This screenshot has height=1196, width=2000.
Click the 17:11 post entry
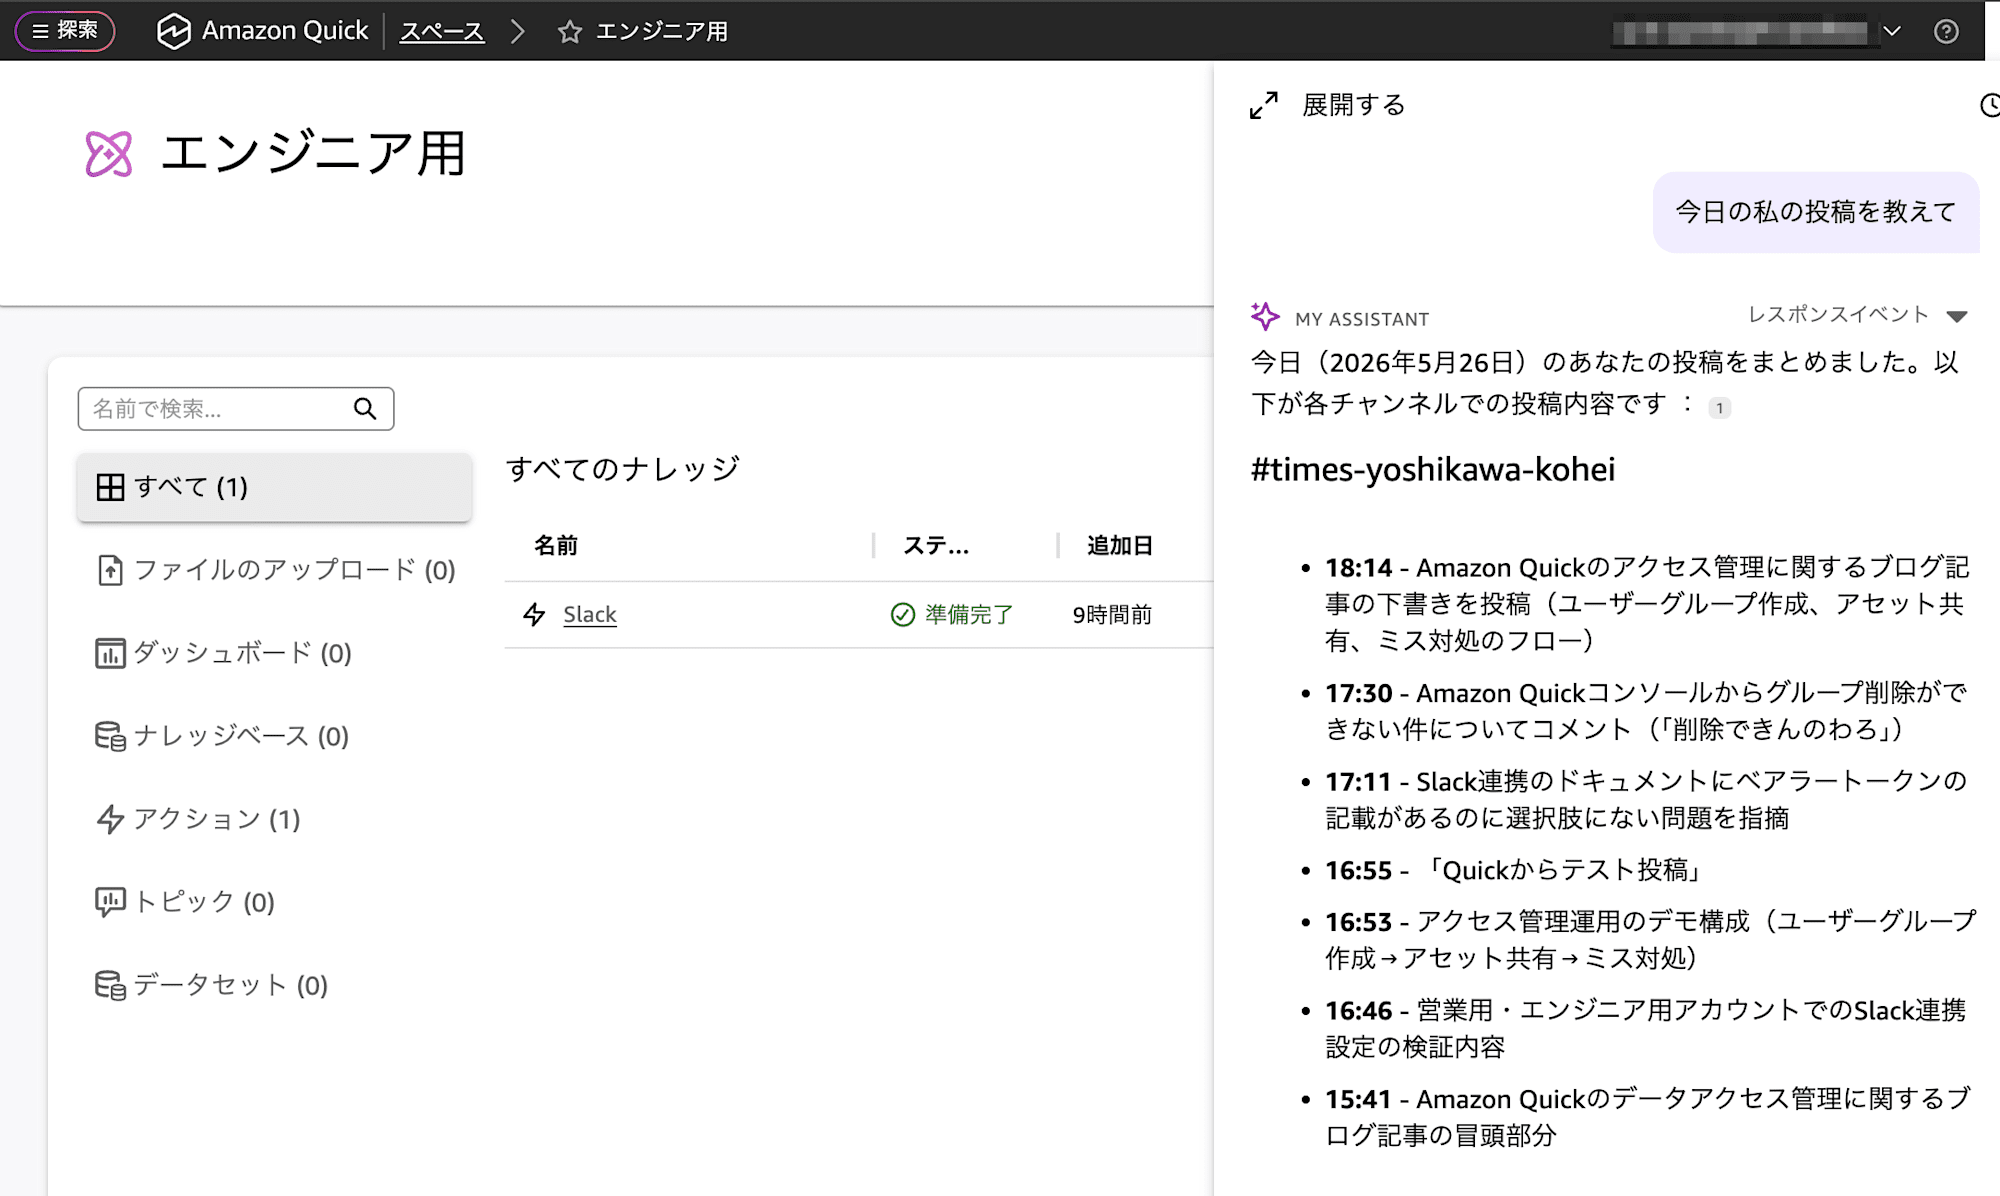click(x=1647, y=799)
